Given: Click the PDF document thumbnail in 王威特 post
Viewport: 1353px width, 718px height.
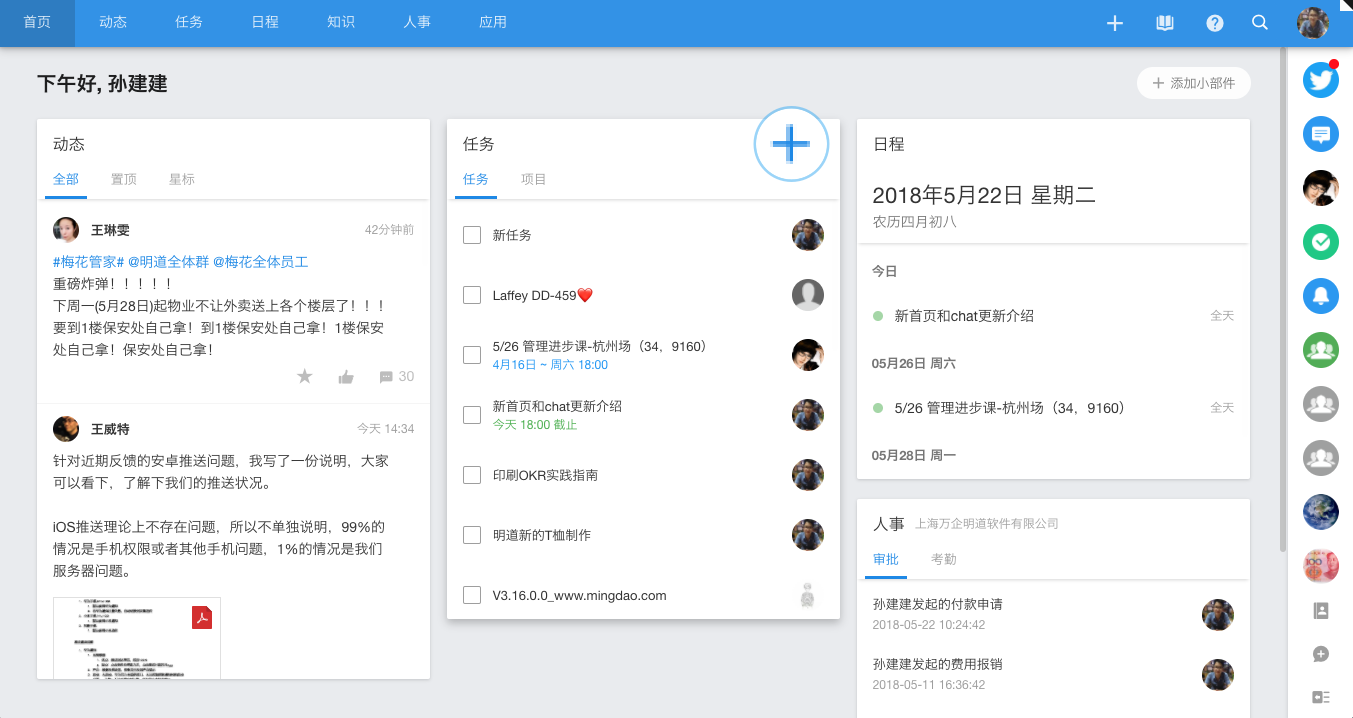Looking at the screenshot, I should (137, 638).
